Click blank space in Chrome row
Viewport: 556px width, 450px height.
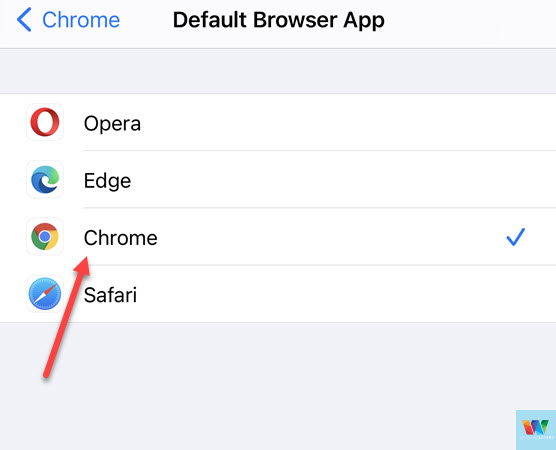(x=330, y=237)
